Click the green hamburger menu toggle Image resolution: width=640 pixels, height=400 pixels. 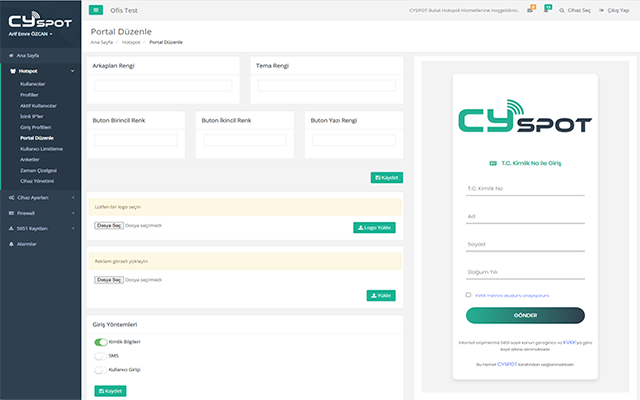point(96,9)
